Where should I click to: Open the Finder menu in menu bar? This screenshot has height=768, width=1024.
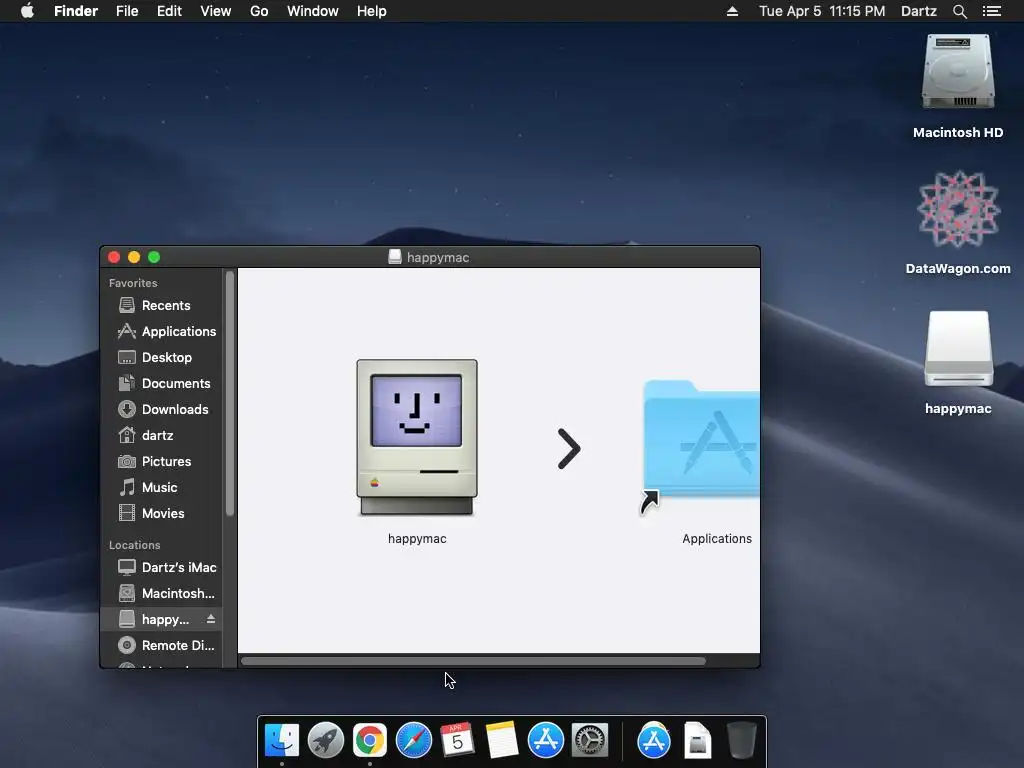point(76,11)
